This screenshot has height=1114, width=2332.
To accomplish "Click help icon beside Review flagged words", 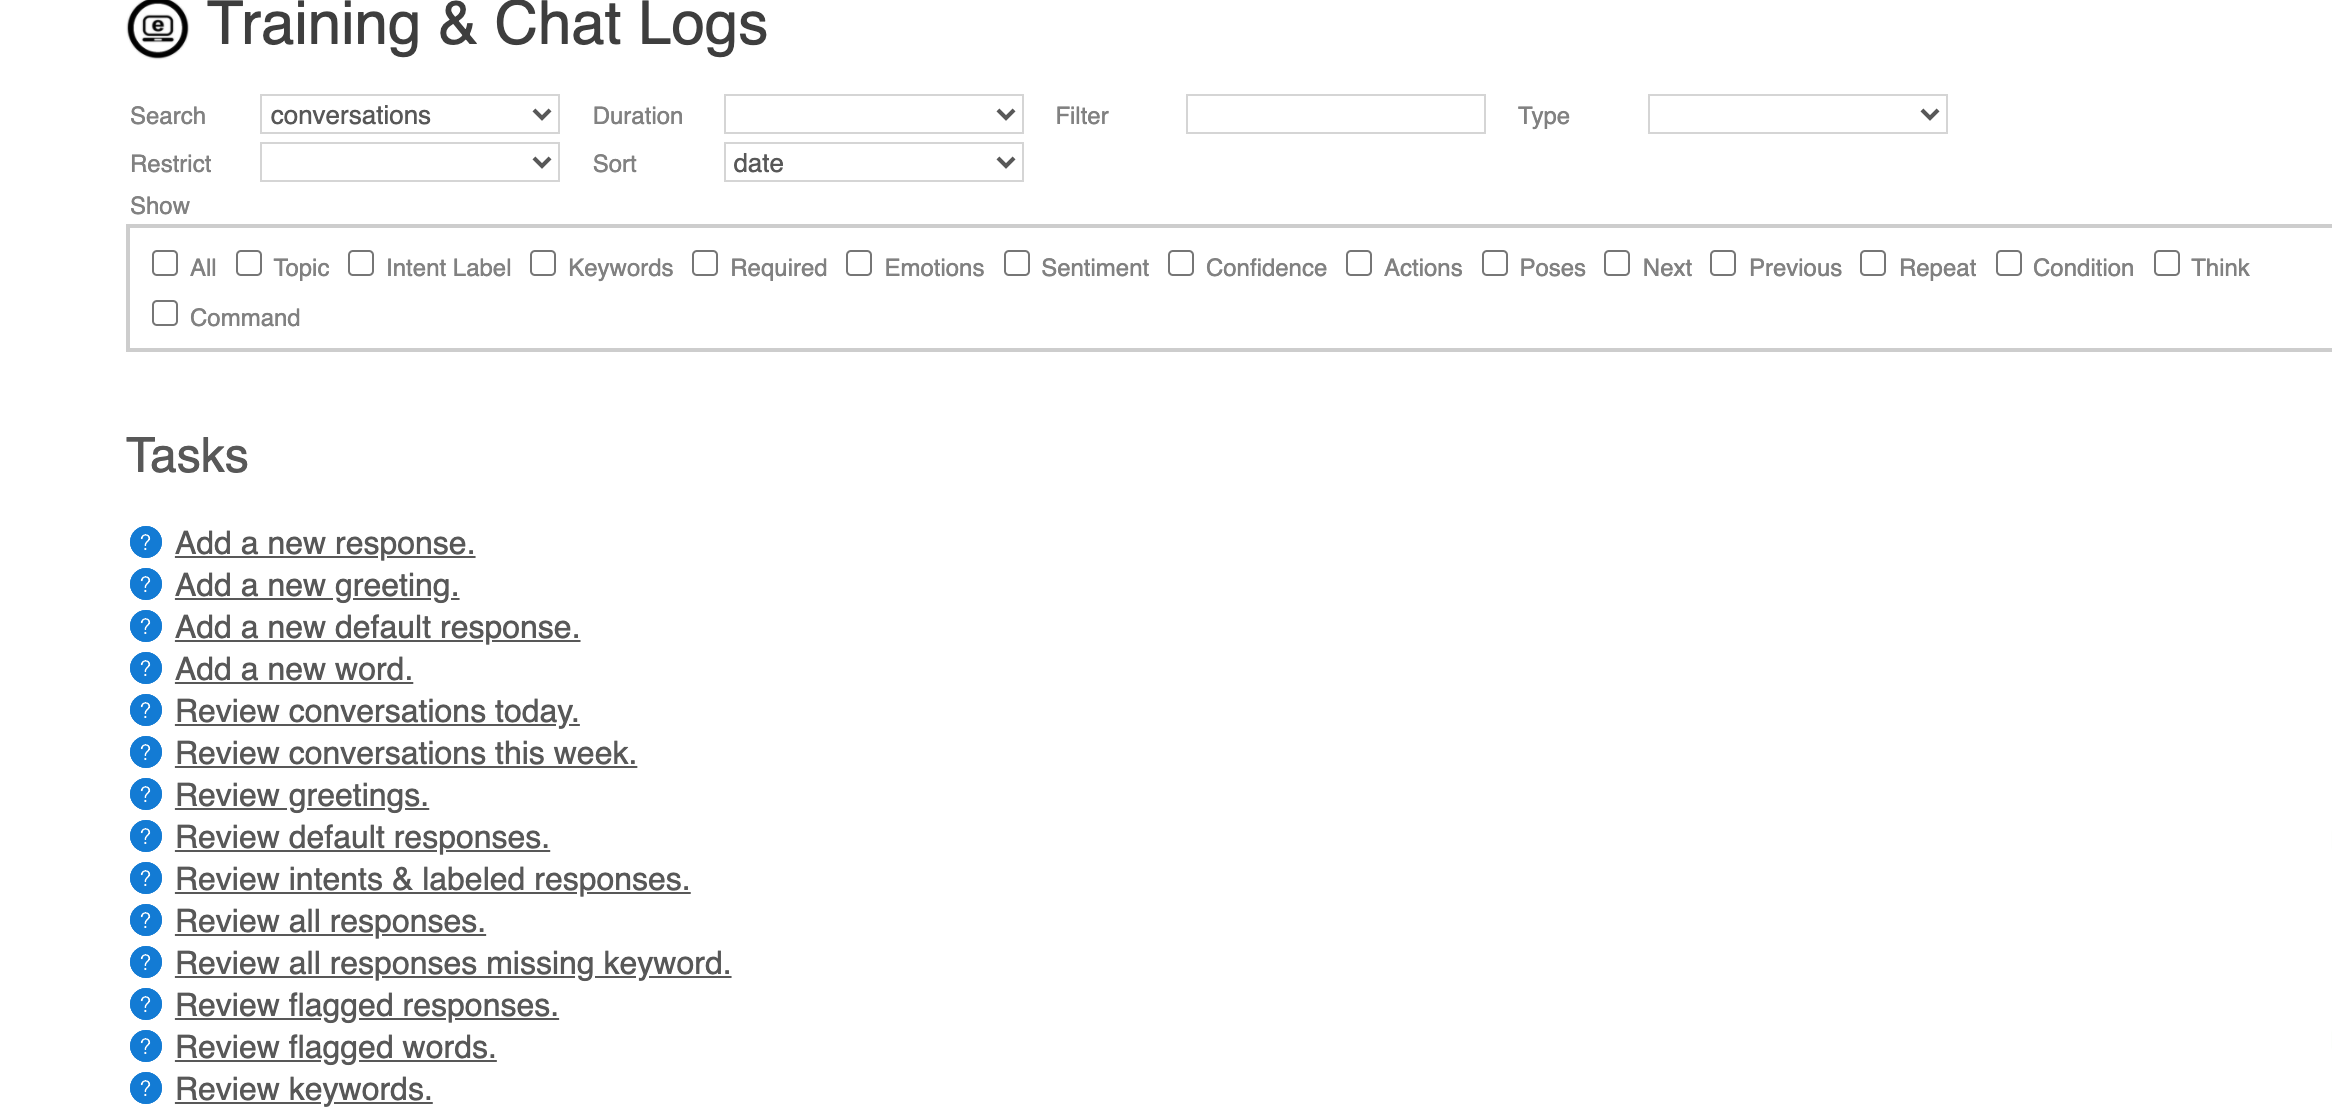I will 146,1046.
